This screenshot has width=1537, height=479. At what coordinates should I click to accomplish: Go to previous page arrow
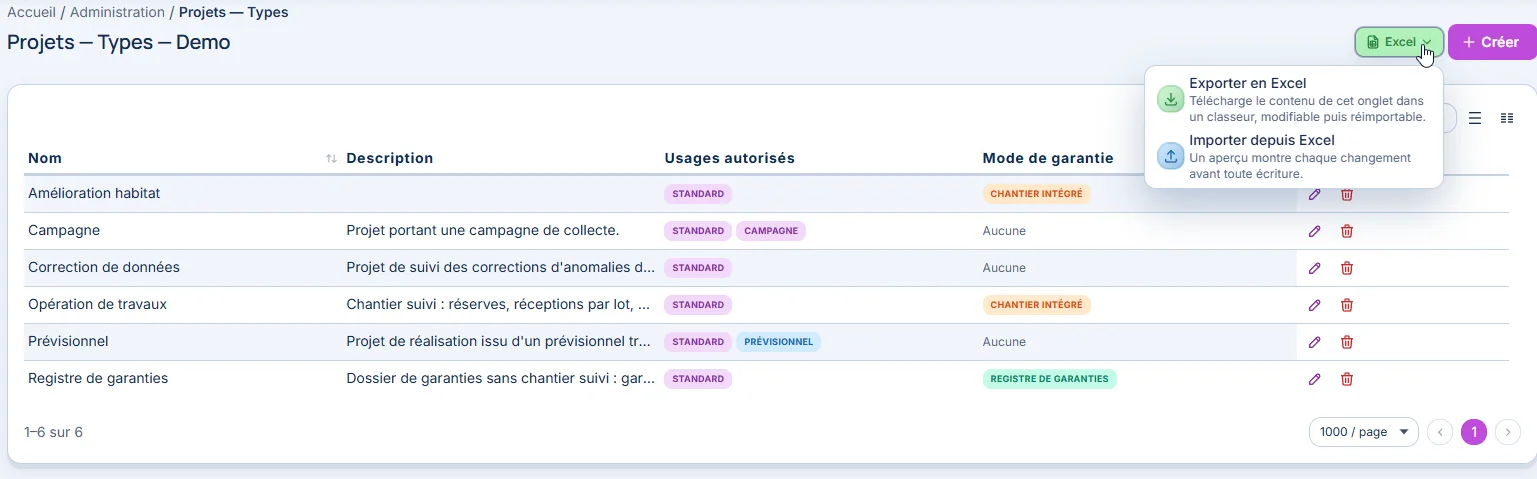pos(1440,432)
